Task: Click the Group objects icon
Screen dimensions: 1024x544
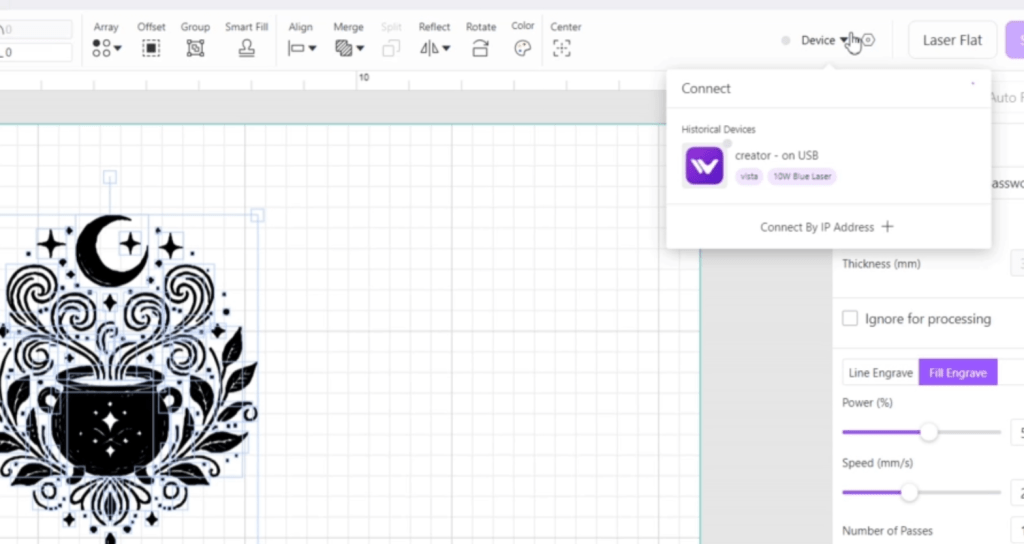Action: tap(195, 47)
